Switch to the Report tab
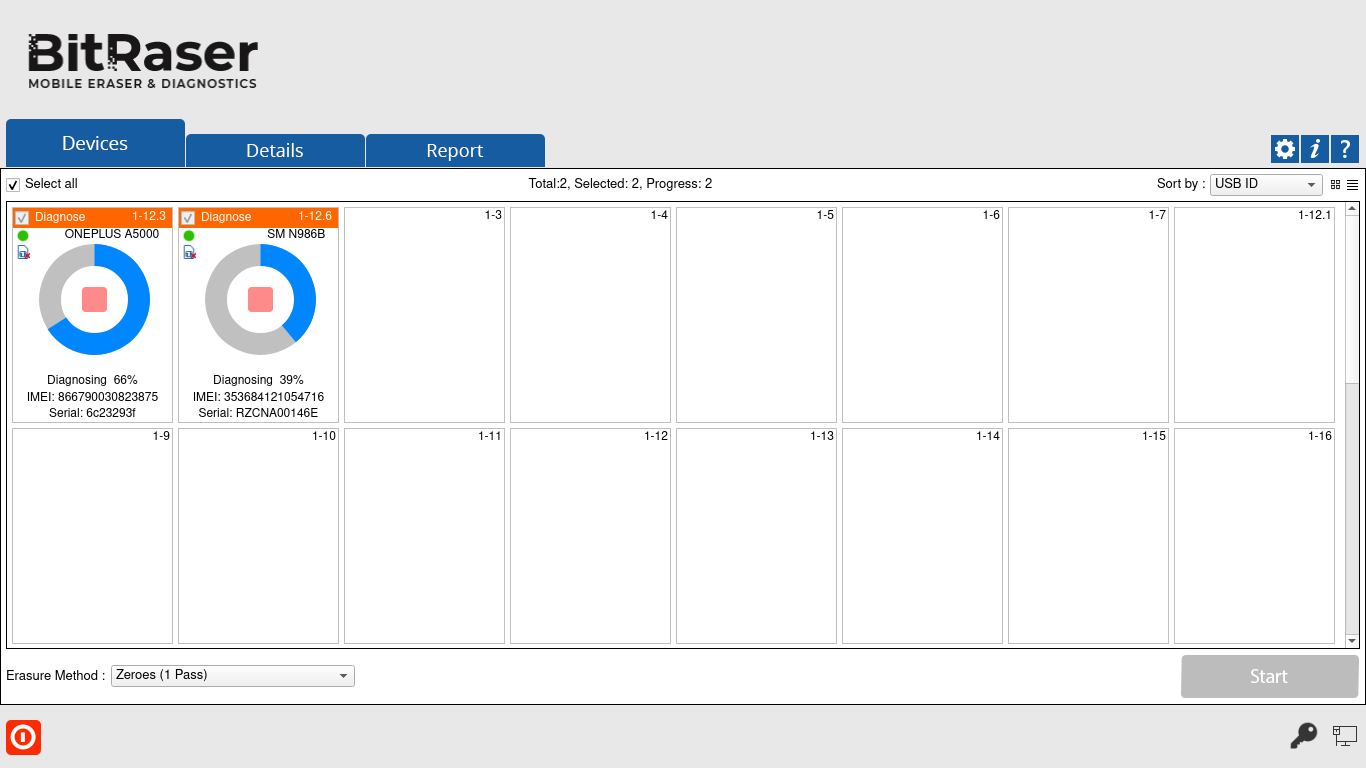 click(455, 150)
